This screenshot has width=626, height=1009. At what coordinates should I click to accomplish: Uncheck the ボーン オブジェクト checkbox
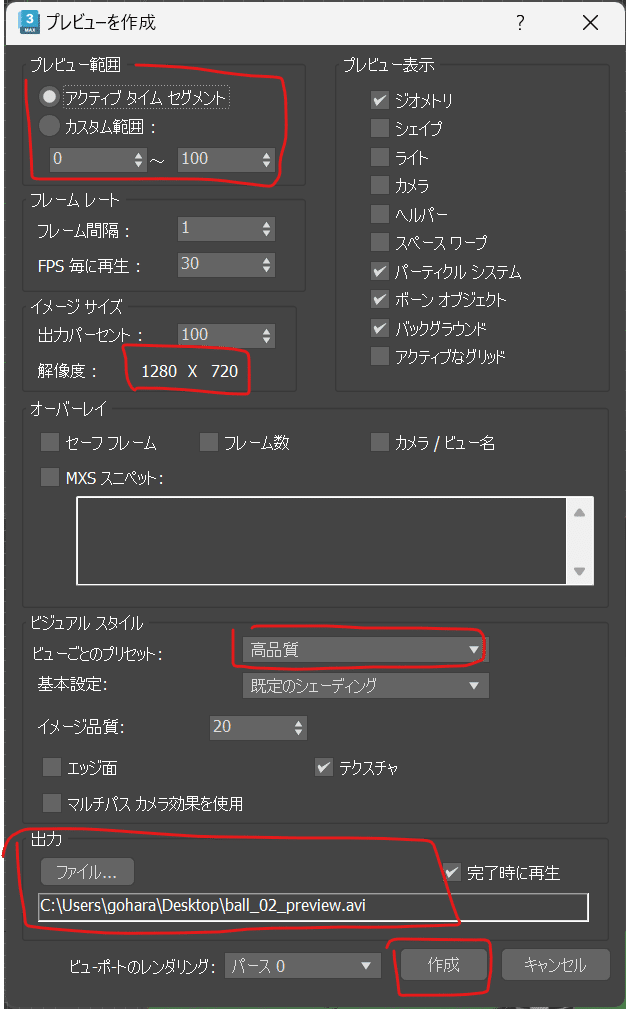380,299
